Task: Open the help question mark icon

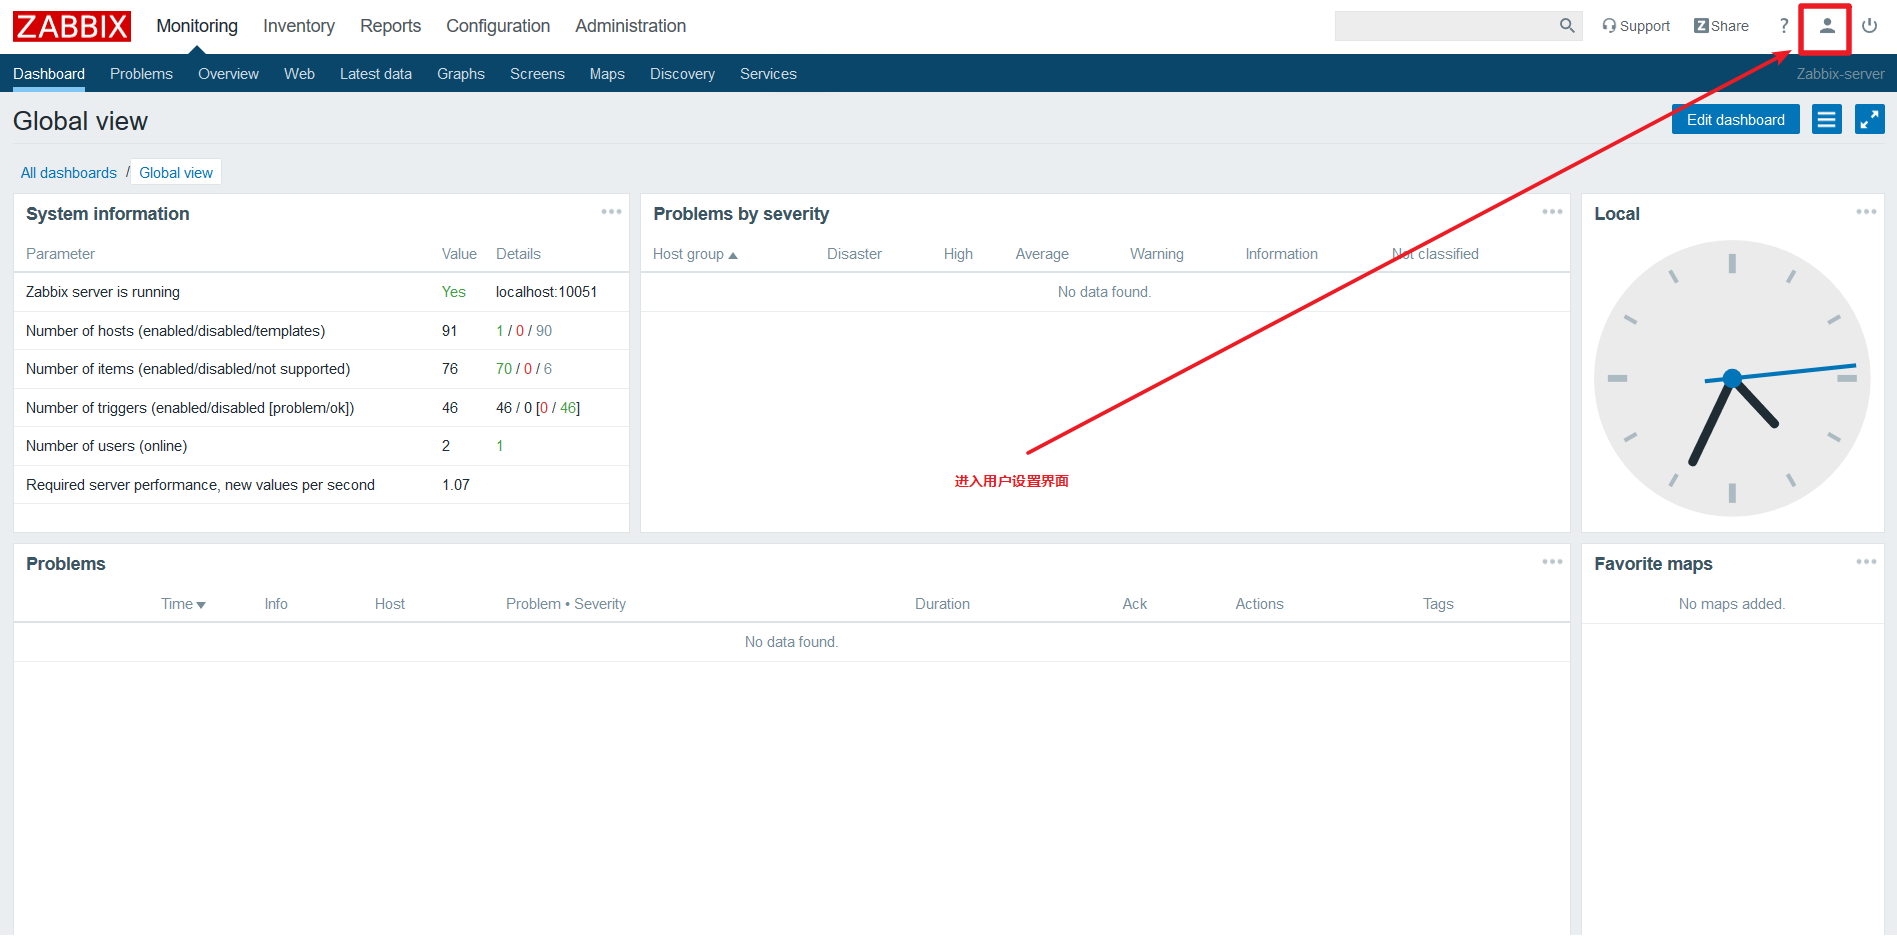Action: coord(1784,26)
